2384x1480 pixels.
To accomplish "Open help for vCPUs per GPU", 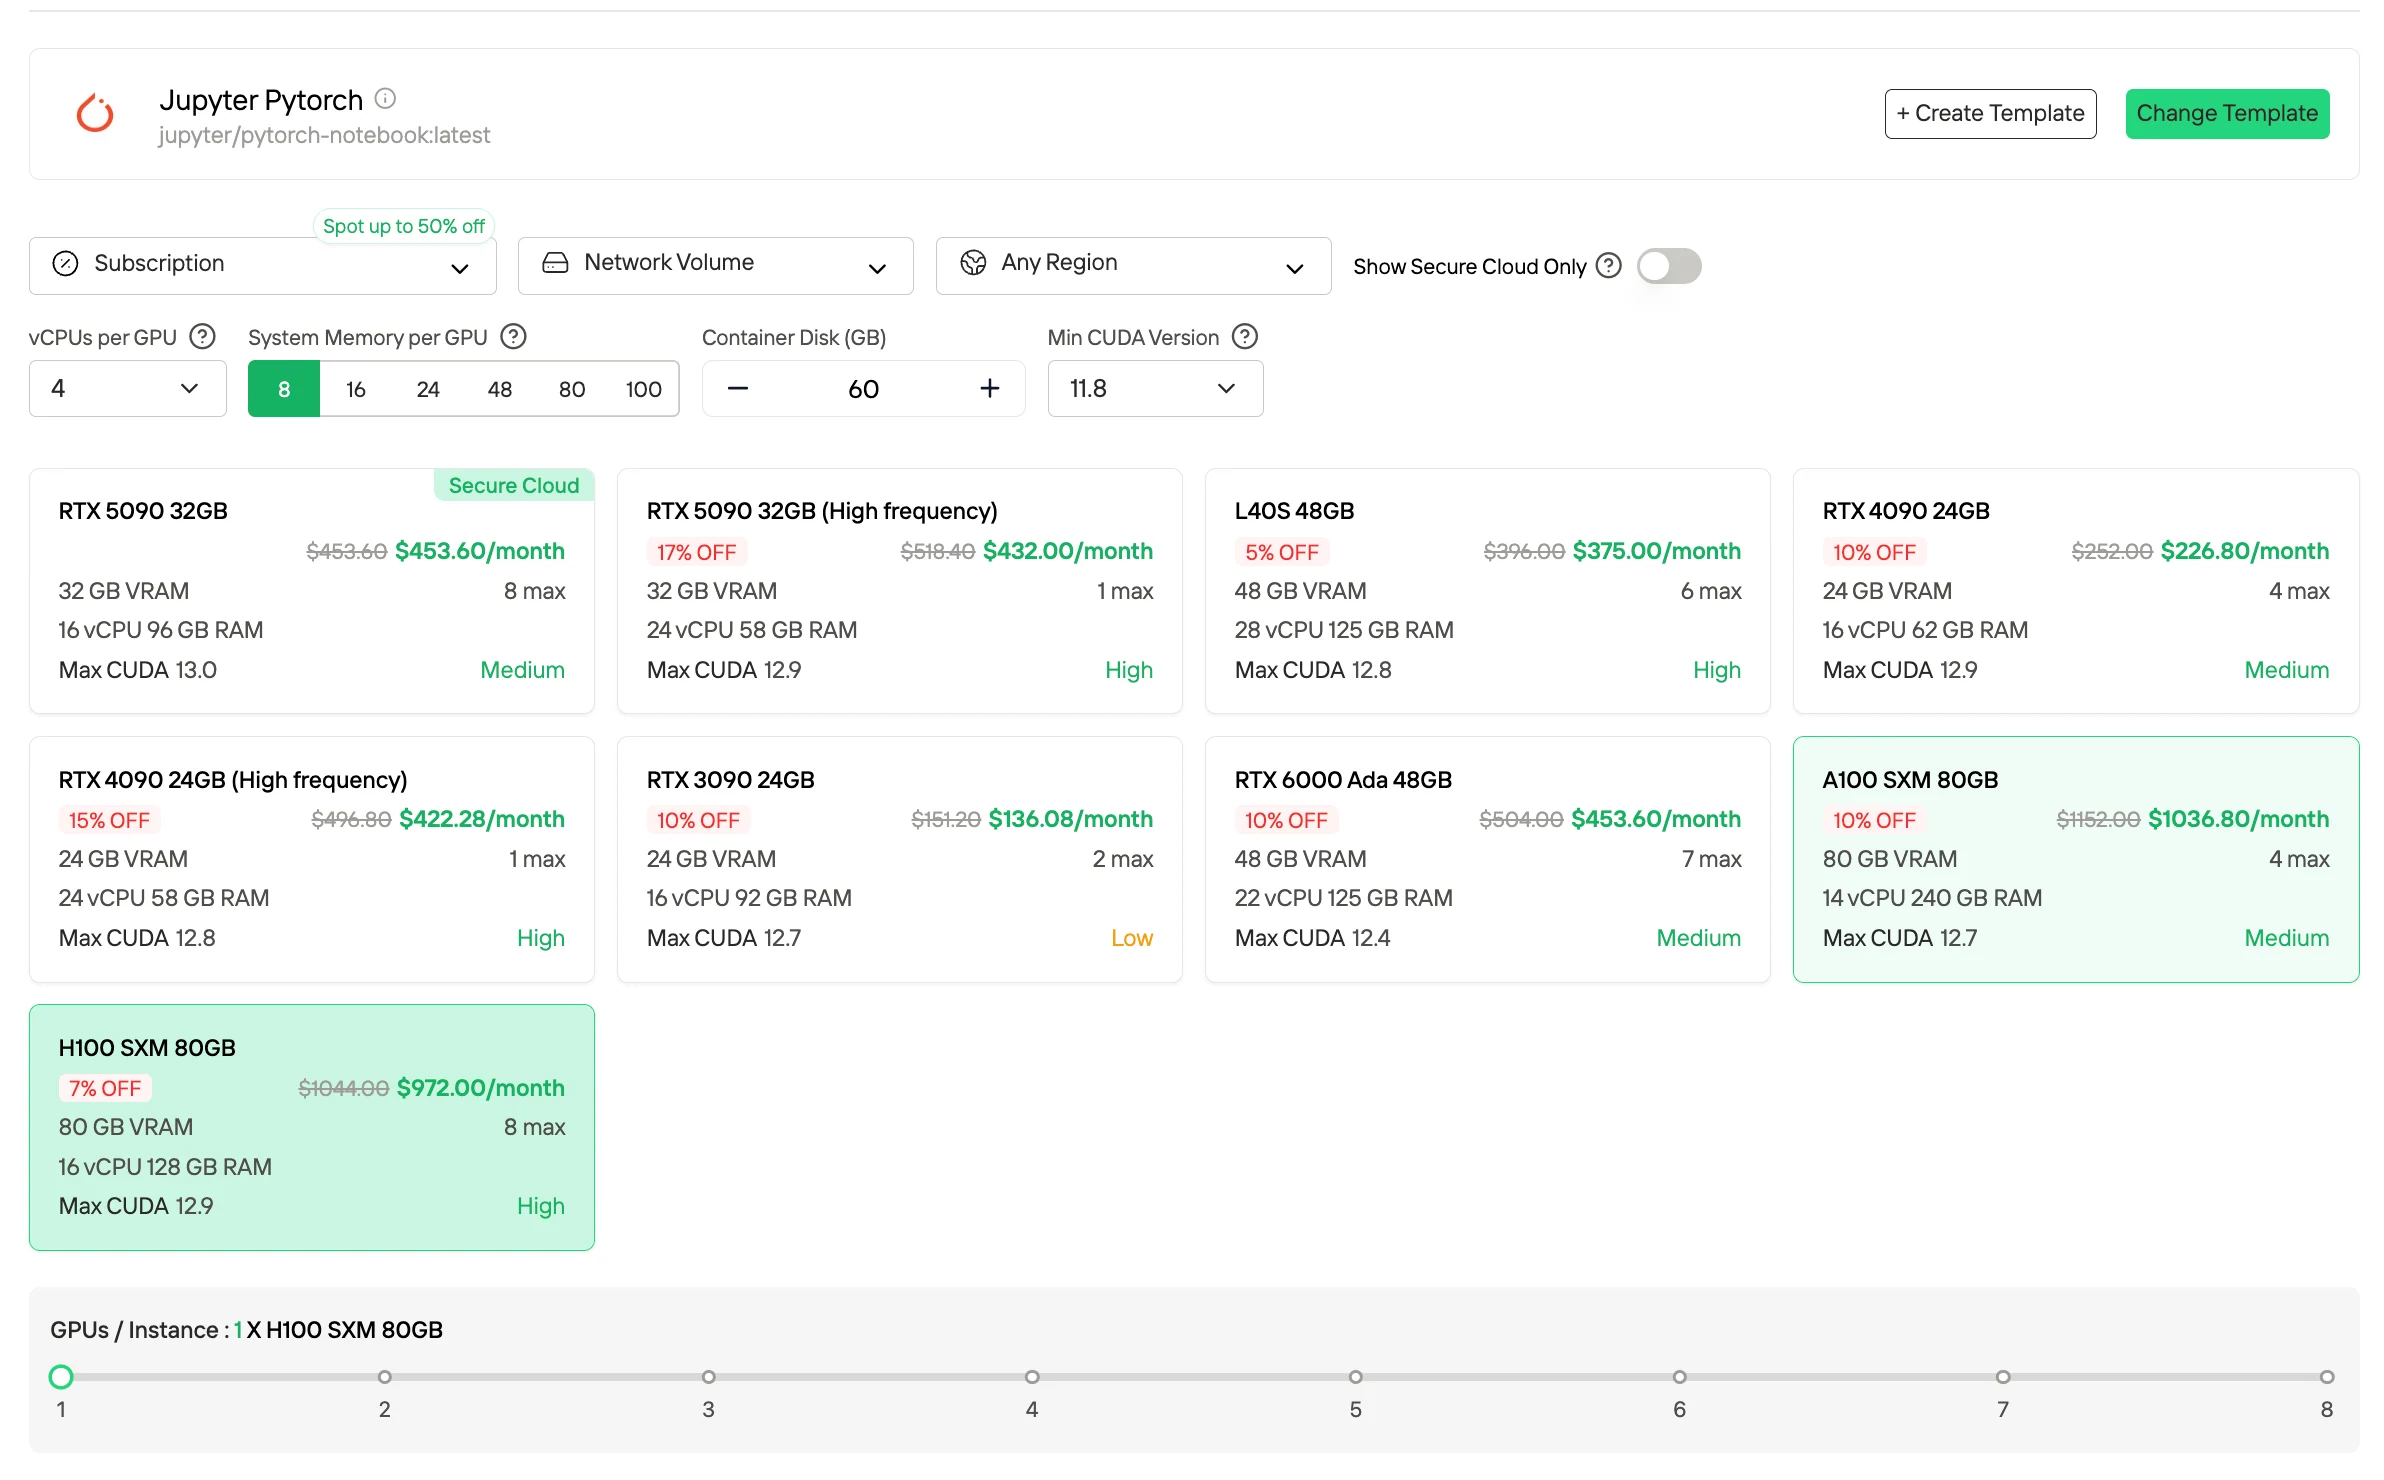I will pos(203,337).
